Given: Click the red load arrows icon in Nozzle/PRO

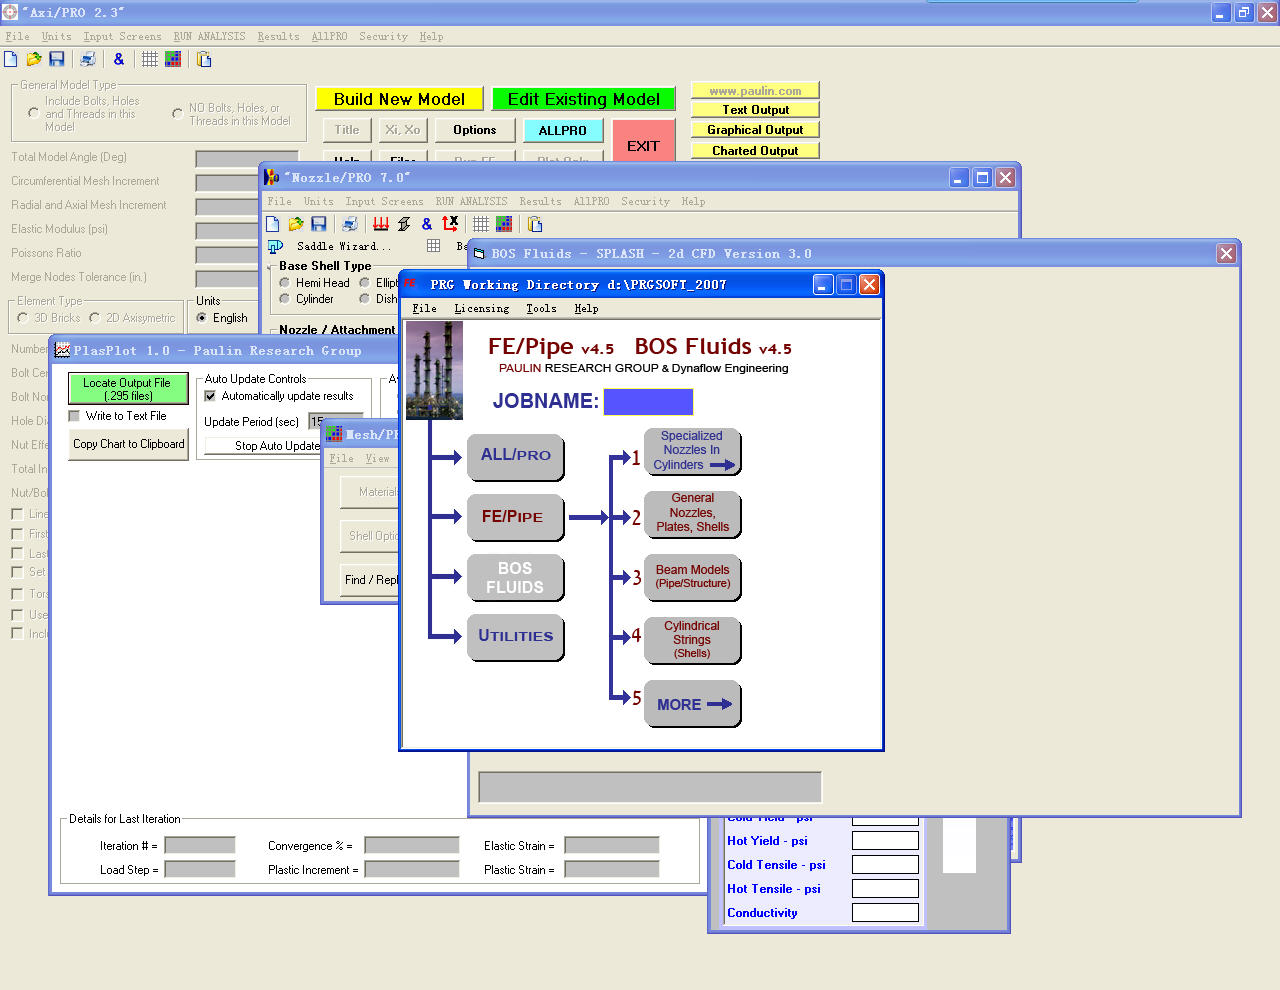Looking at the screenshot, I should coord(381,224).
